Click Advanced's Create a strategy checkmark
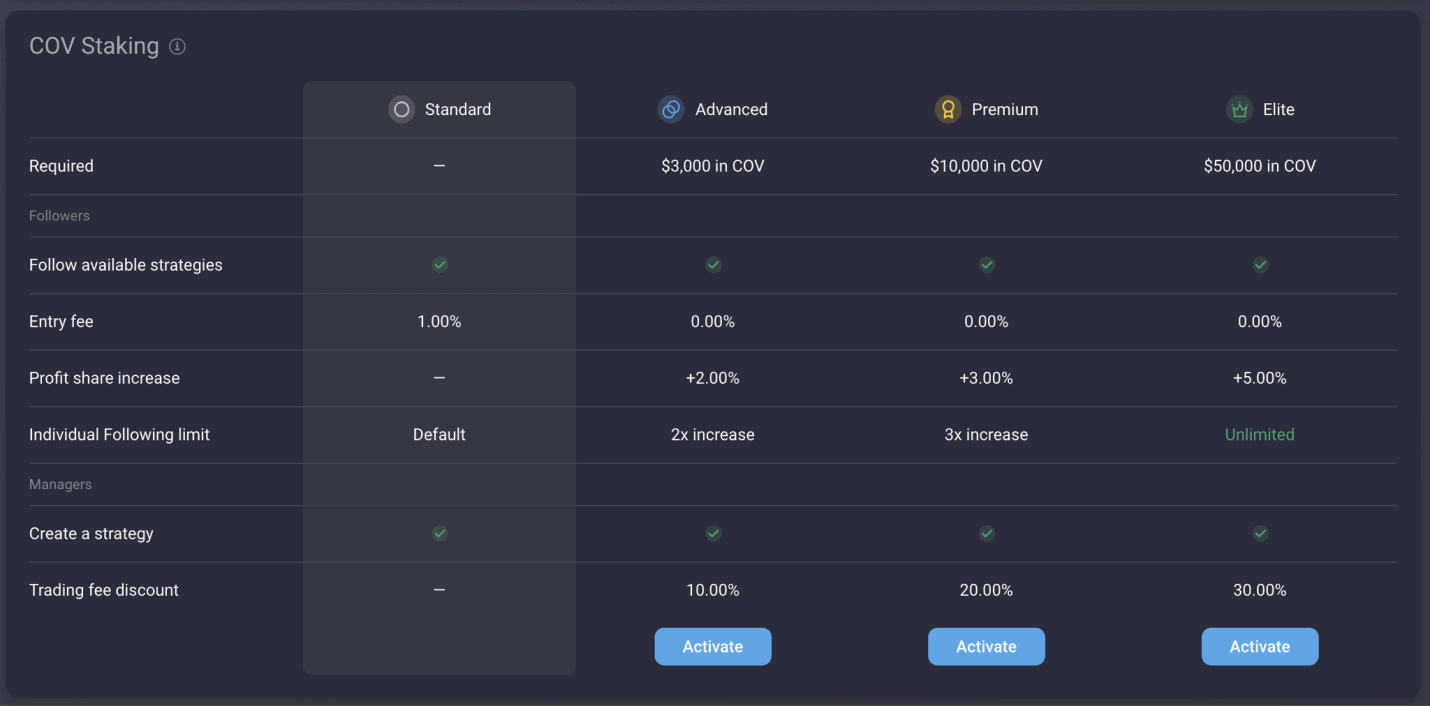 (x=713, y=534)
